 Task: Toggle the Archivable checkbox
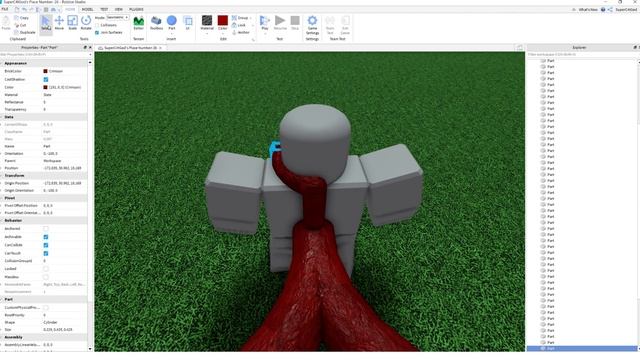pos(46,237)
